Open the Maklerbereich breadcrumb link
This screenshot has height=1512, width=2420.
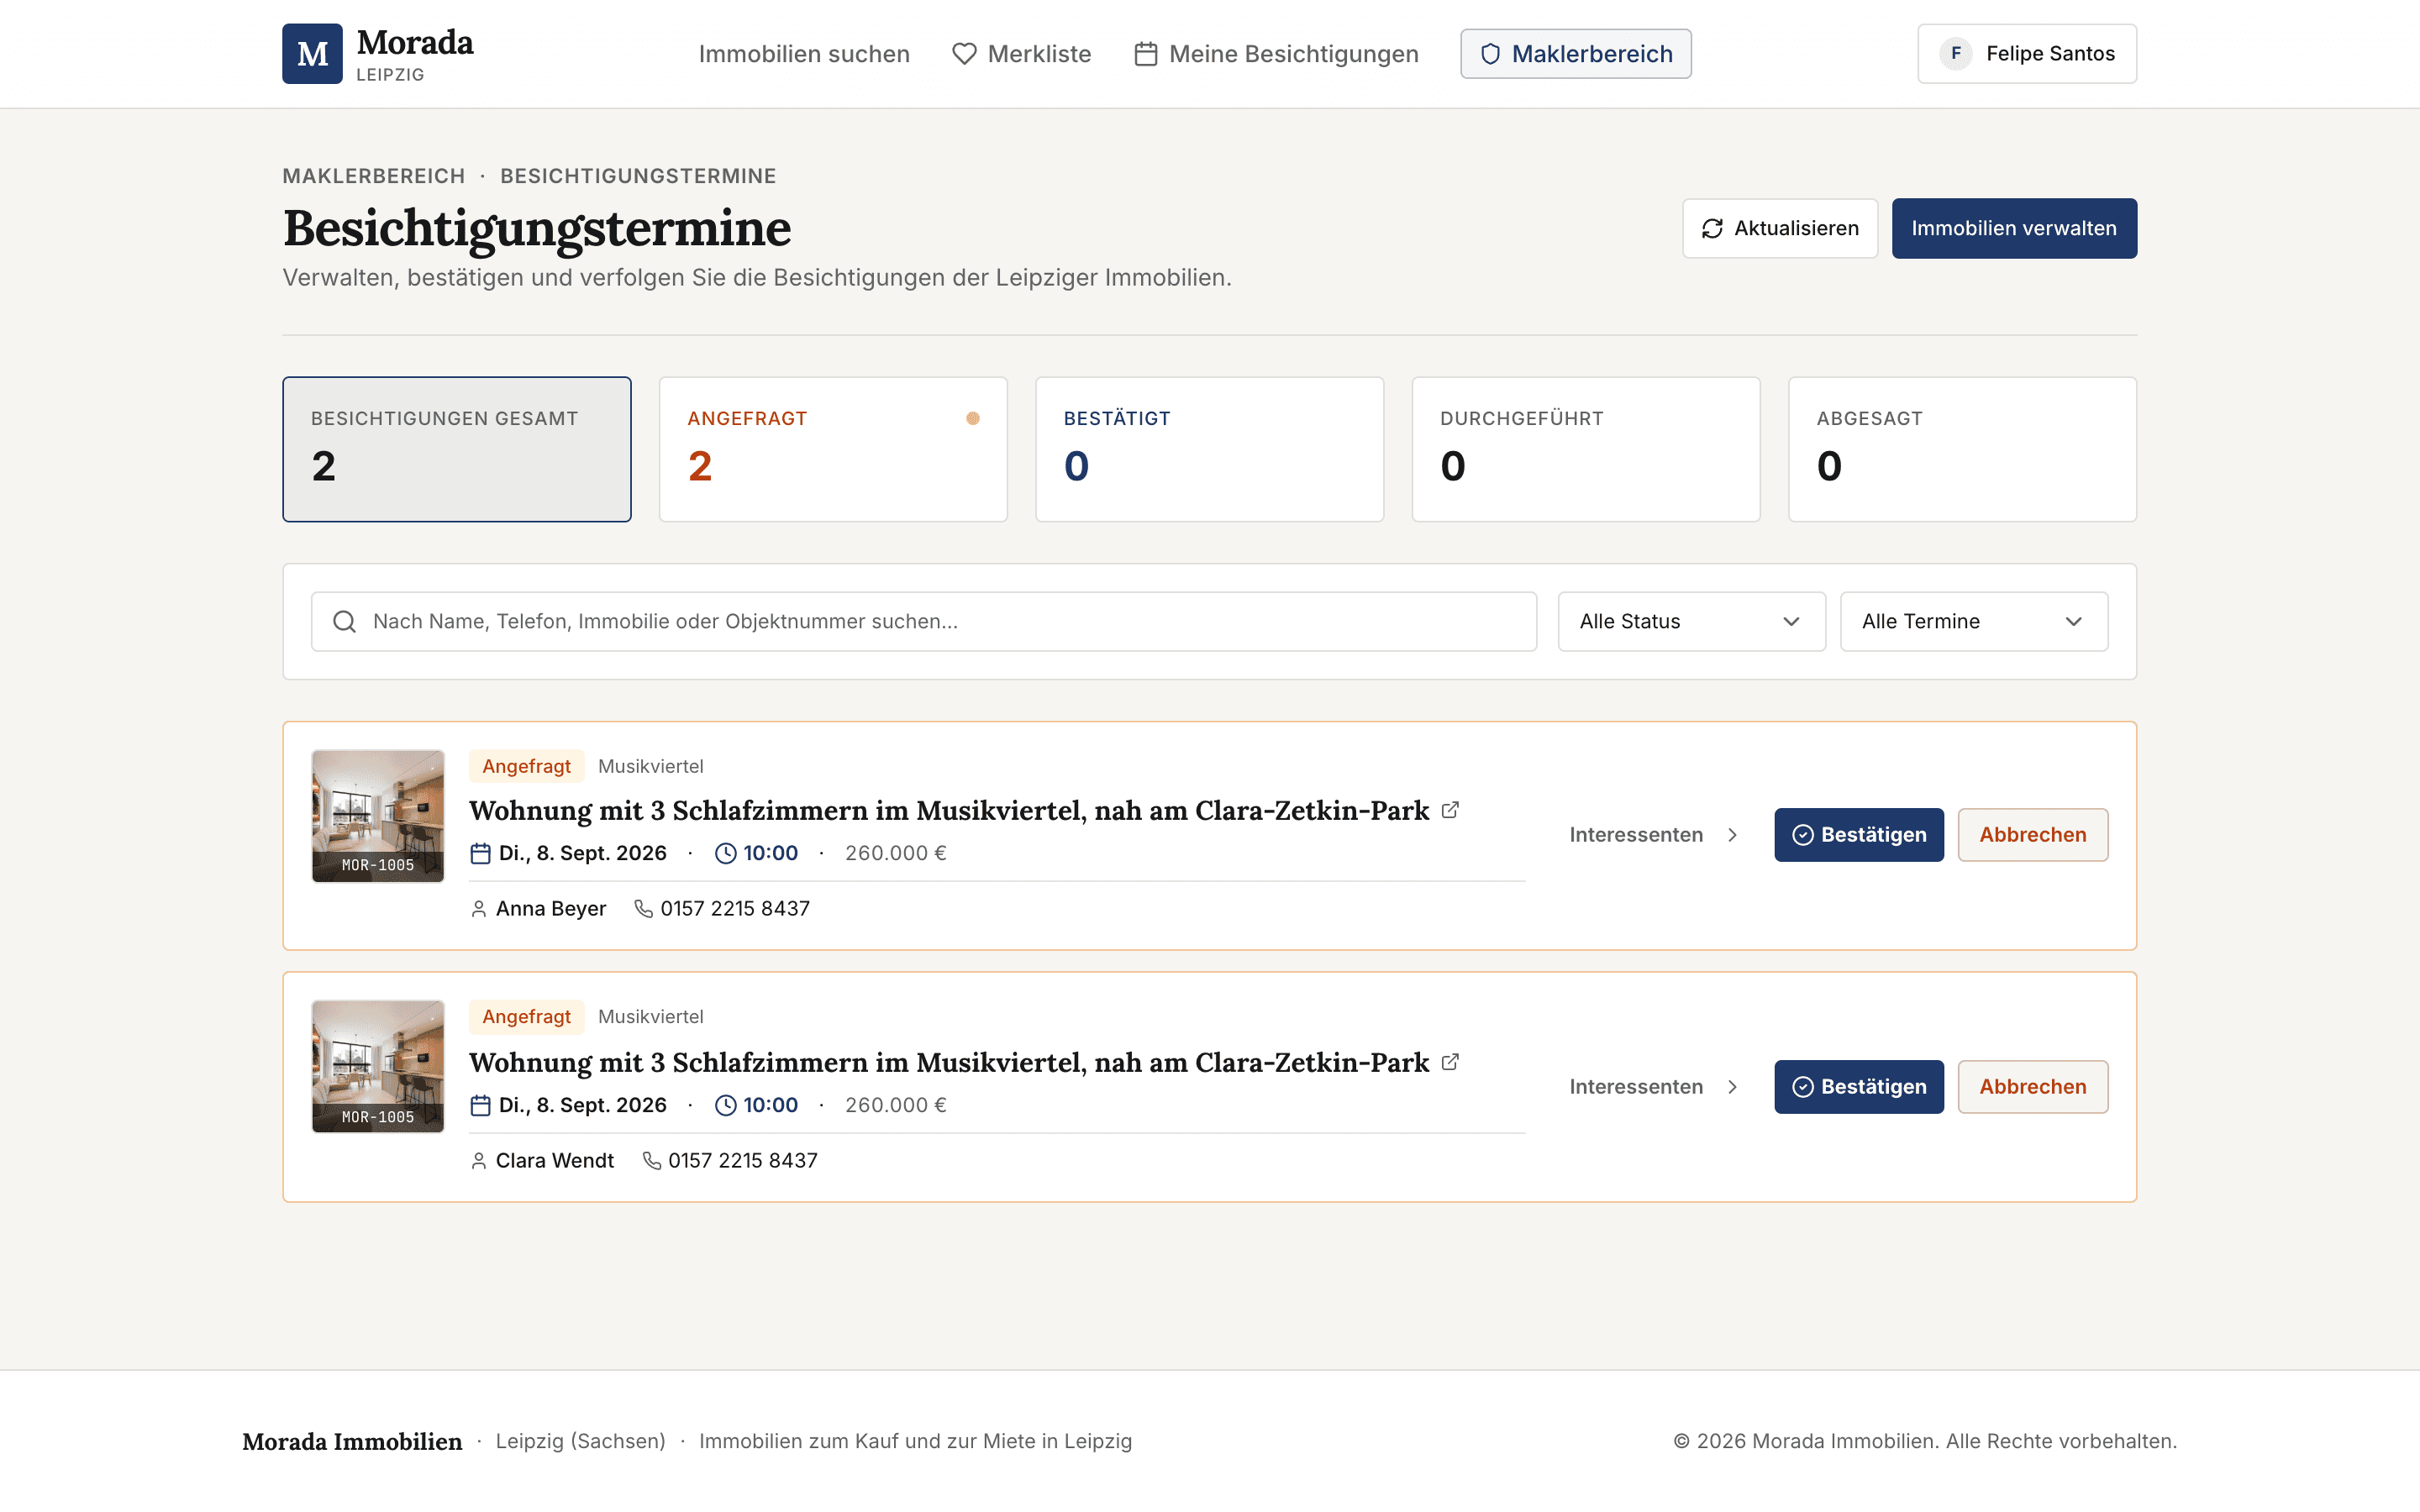[x=374, y=176]
